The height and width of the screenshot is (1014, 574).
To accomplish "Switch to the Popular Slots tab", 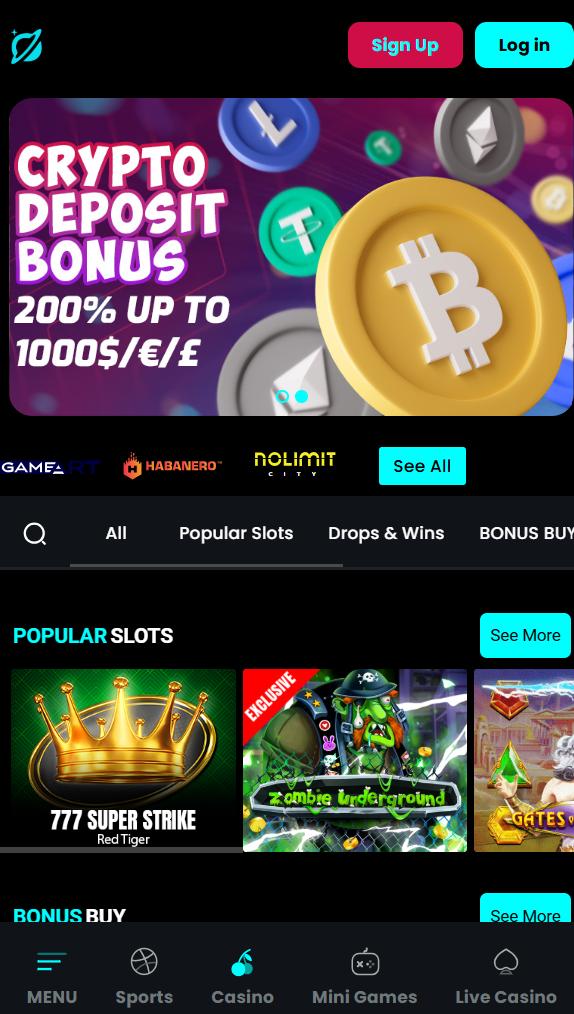I will pos(236,533).
